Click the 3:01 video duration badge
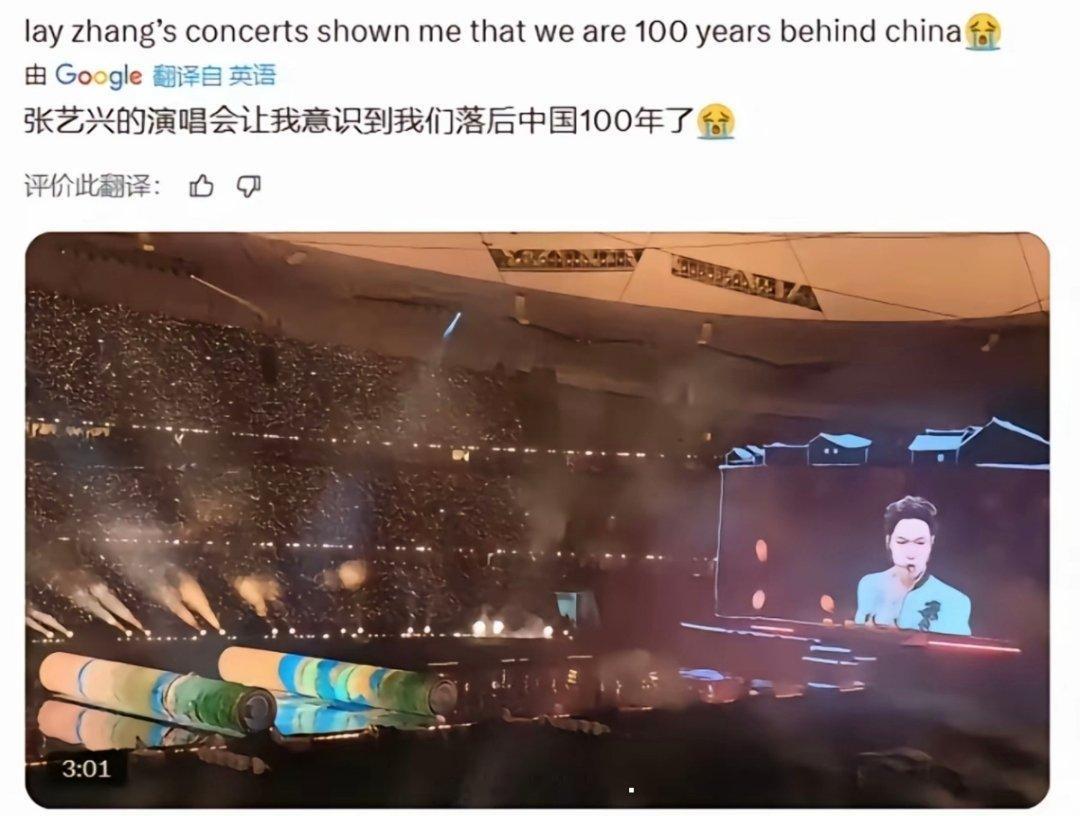 pos(85,768)
